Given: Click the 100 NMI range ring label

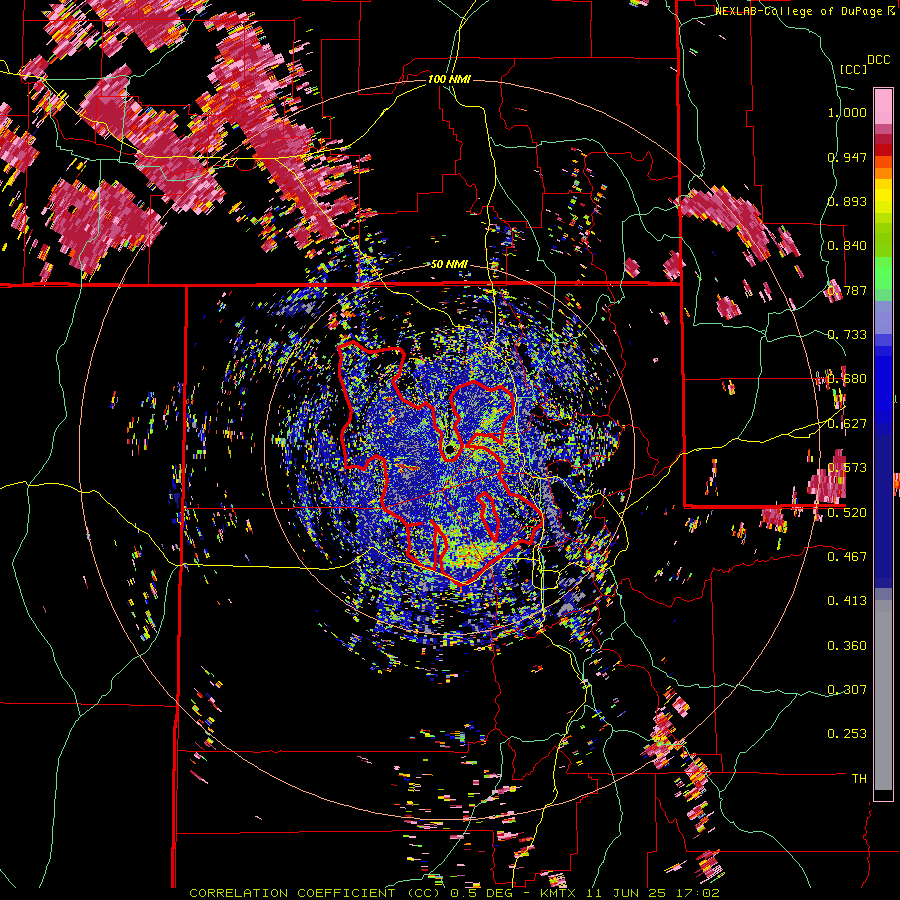Looking at the screenshot, I should click(449, 79).
